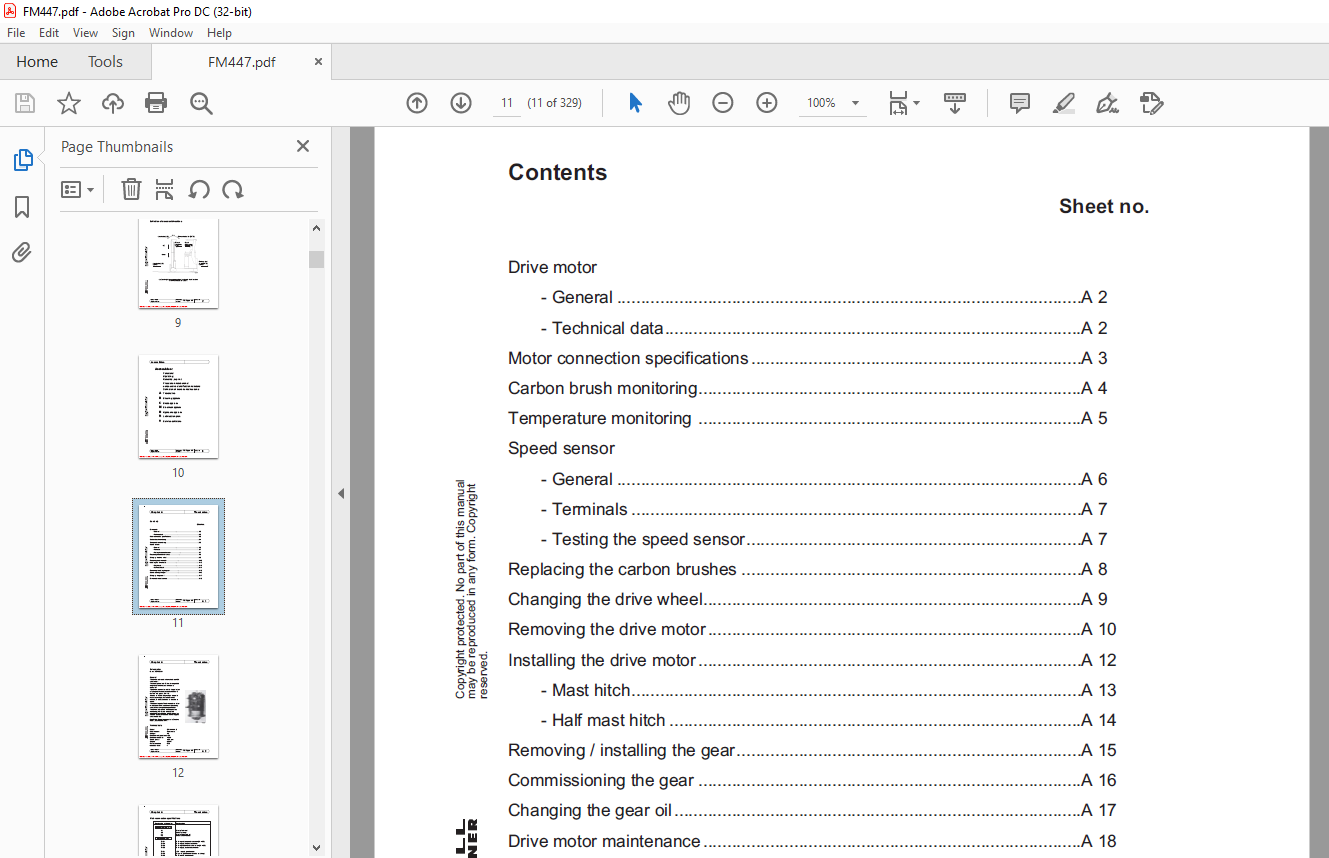This screenshot has width=1329, height=858.
Task: Open the Bookmarks sidebar panel
Action: (22, 207)
